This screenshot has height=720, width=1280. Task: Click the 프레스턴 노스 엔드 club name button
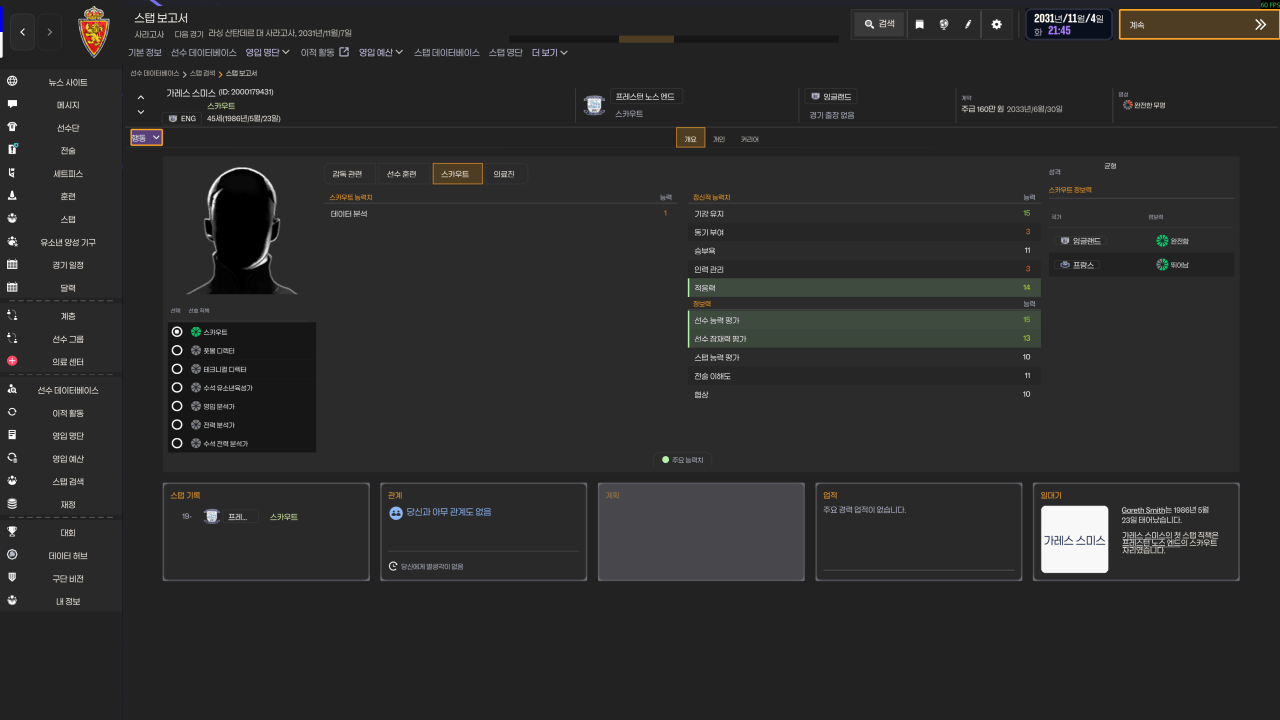click(646, 97)
